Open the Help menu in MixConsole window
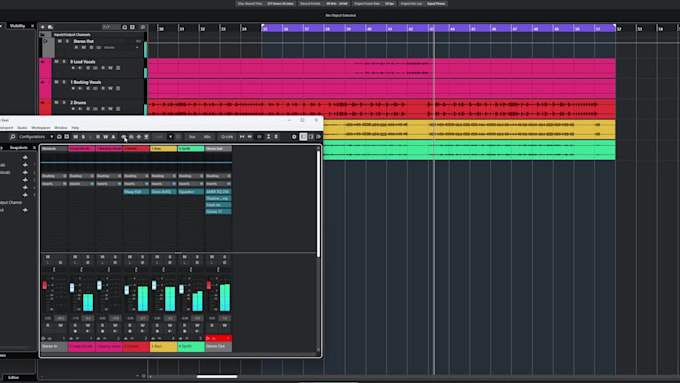Image resolution: width=680 pixels, height=383 pixels. click(x=75, y=128)
